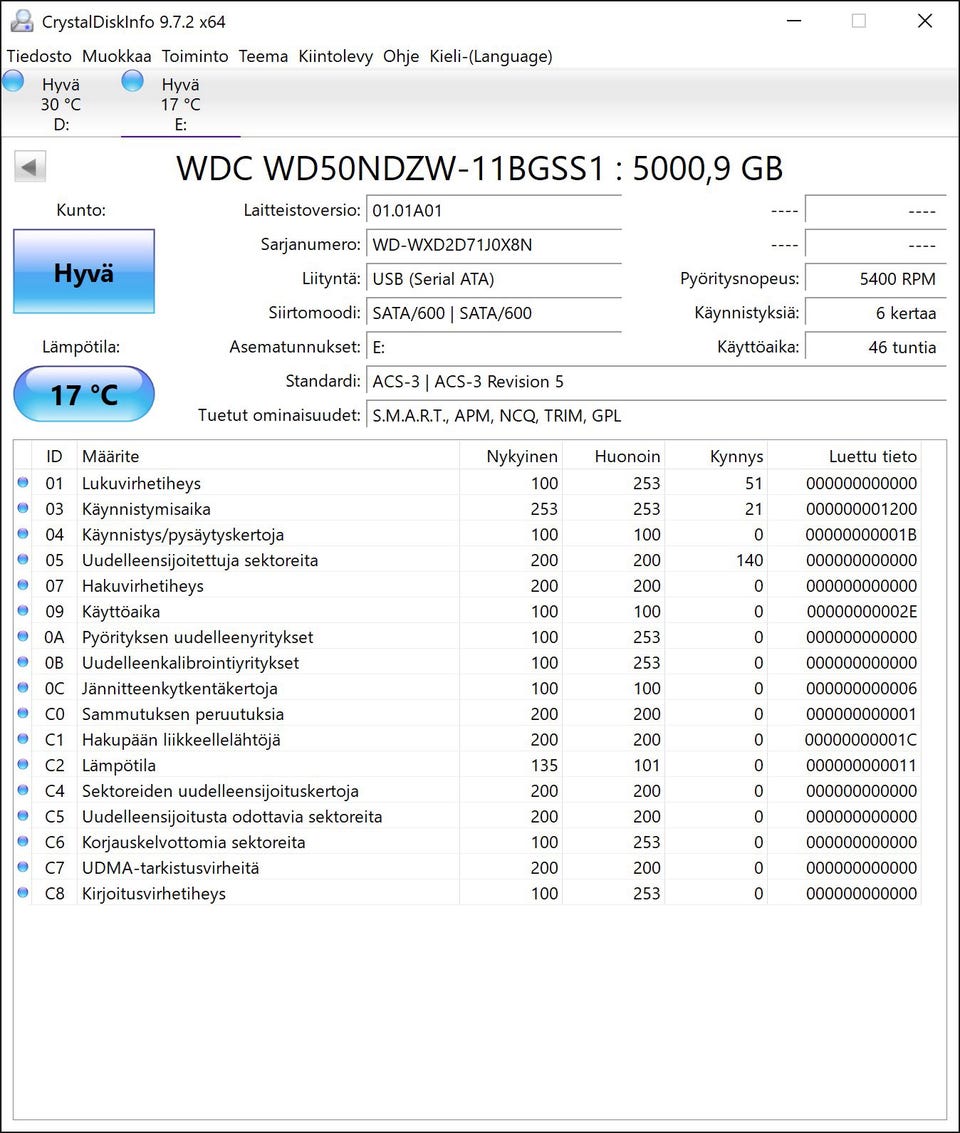960x1133 pixels.
Task: Click the Luettu tieto column header
Action: [844, 456]
